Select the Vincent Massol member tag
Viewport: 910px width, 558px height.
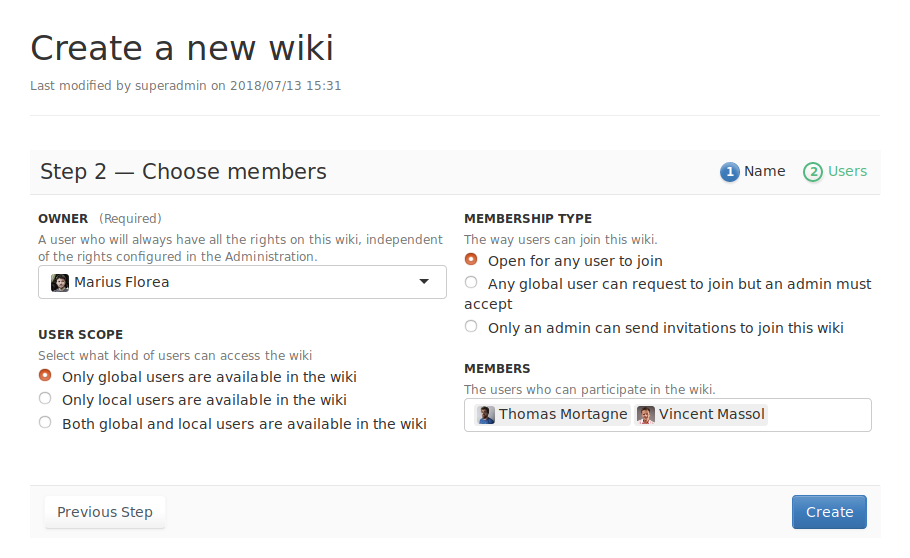coord(712,415)
